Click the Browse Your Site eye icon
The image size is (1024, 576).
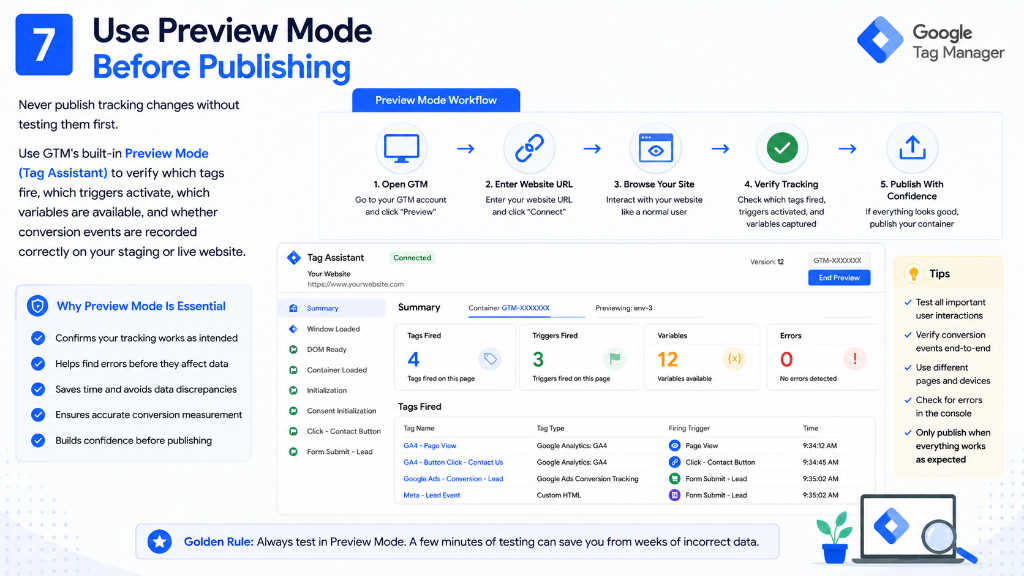pyautogui.click(x=656, y=148)
